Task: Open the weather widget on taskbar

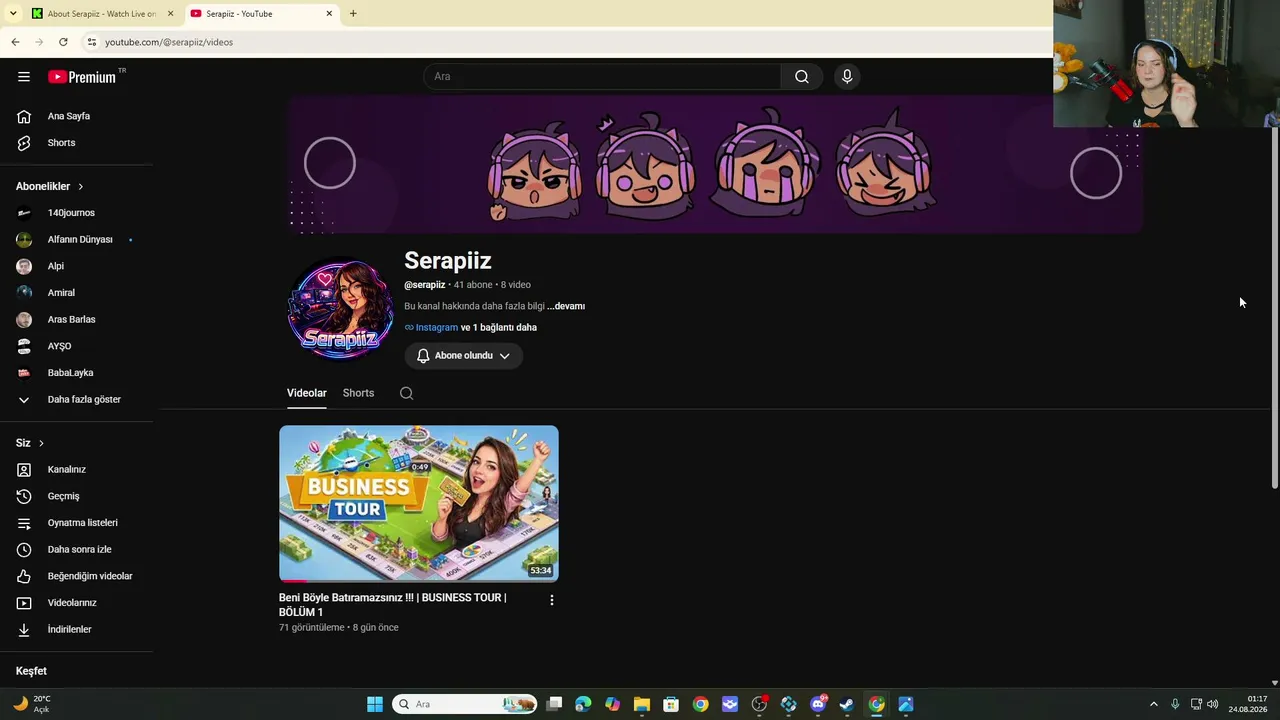Action: [x=32, y=704]
